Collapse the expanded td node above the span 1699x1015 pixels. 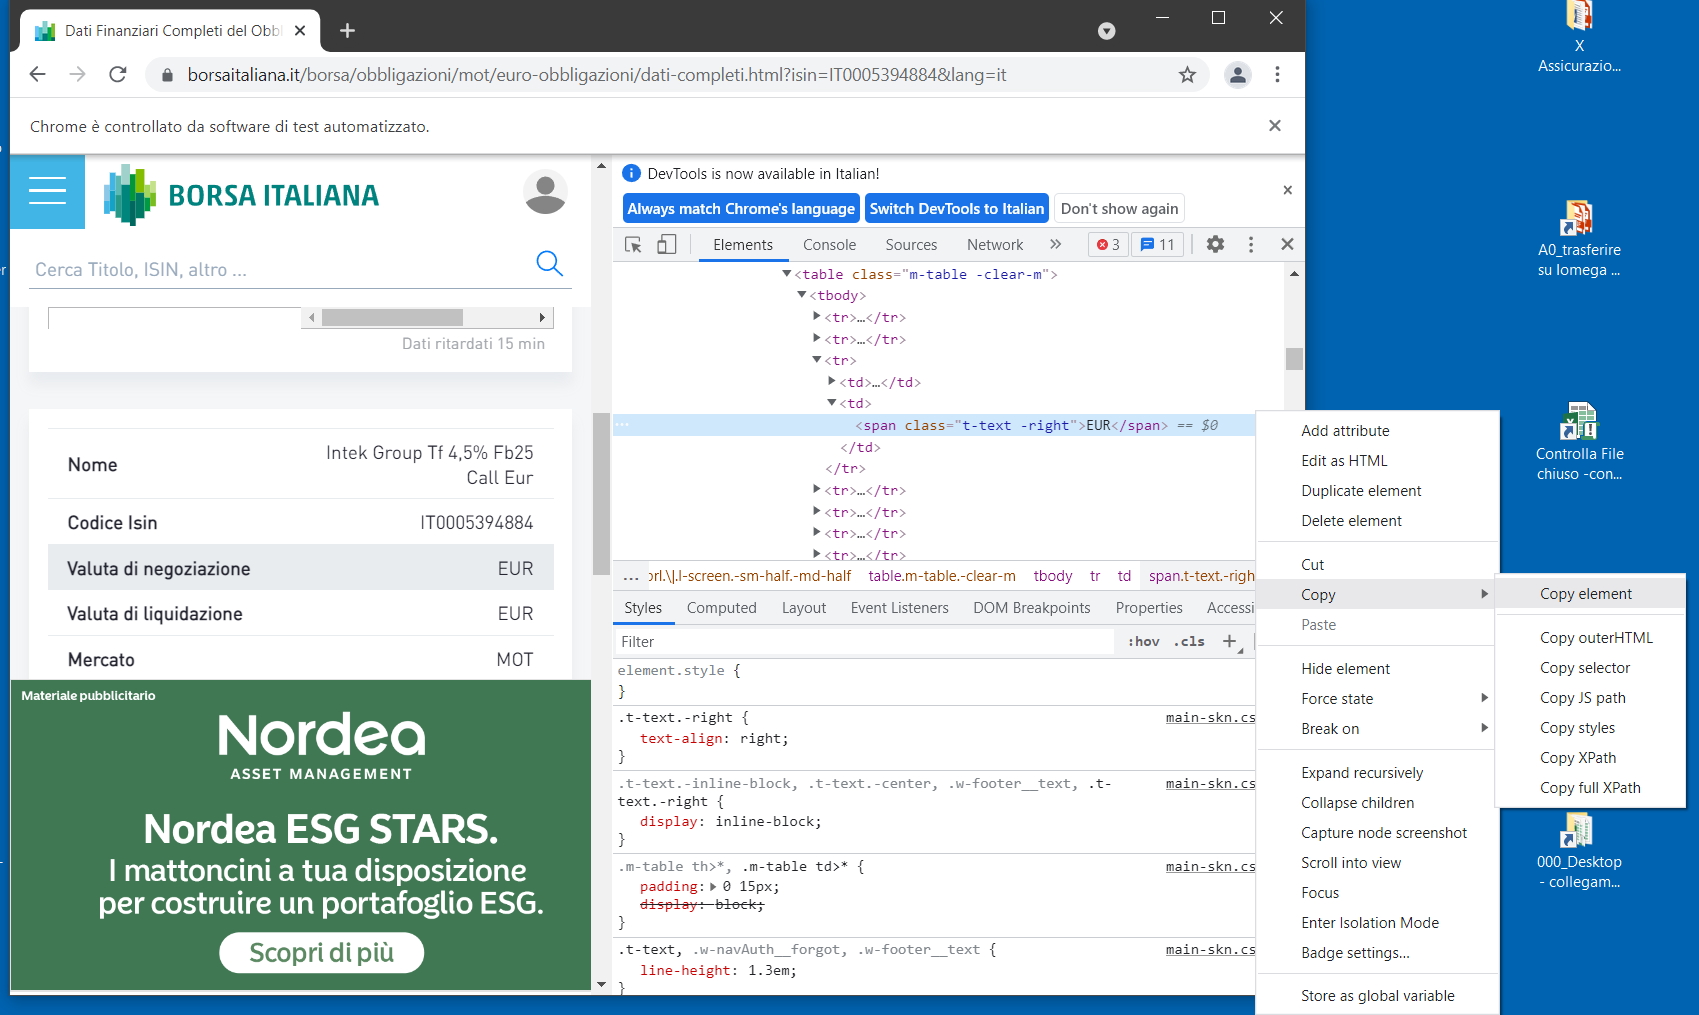click(x=832, y=402)
